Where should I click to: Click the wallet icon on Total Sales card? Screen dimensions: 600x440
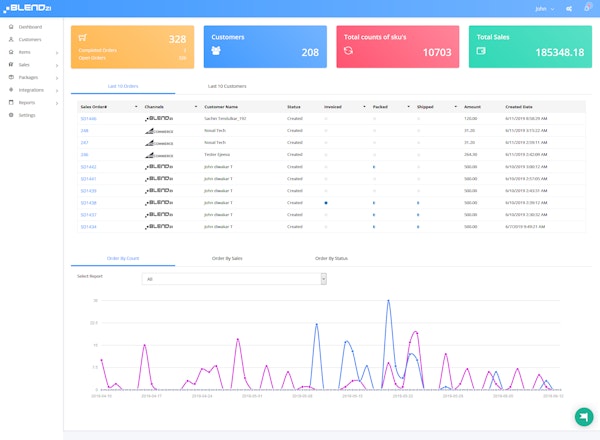pyautogui.click(x=481, y=50)
